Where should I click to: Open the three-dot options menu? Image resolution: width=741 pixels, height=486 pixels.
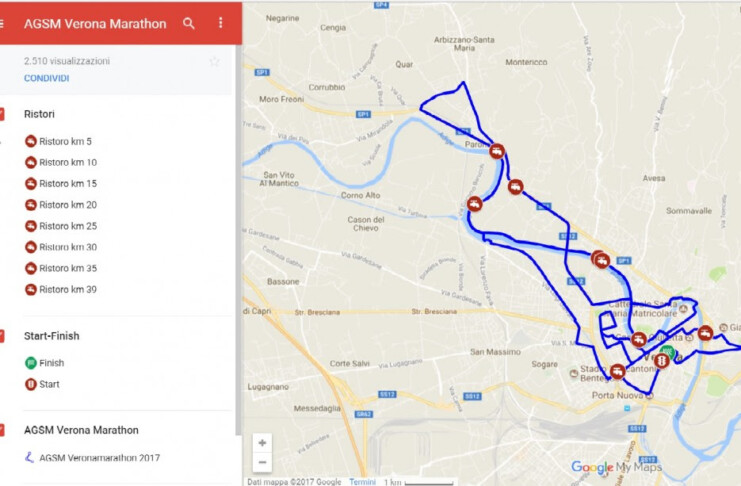pyautogui.click(x=220, y=23)
